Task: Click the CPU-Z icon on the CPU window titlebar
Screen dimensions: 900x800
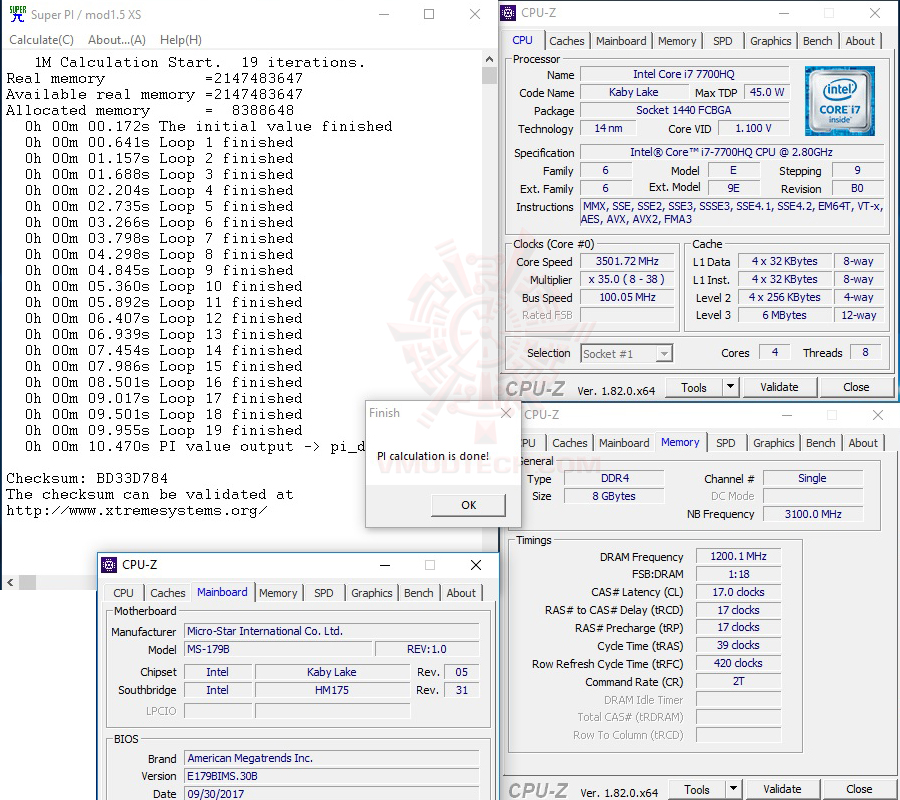Action: [x=509, y=12]
